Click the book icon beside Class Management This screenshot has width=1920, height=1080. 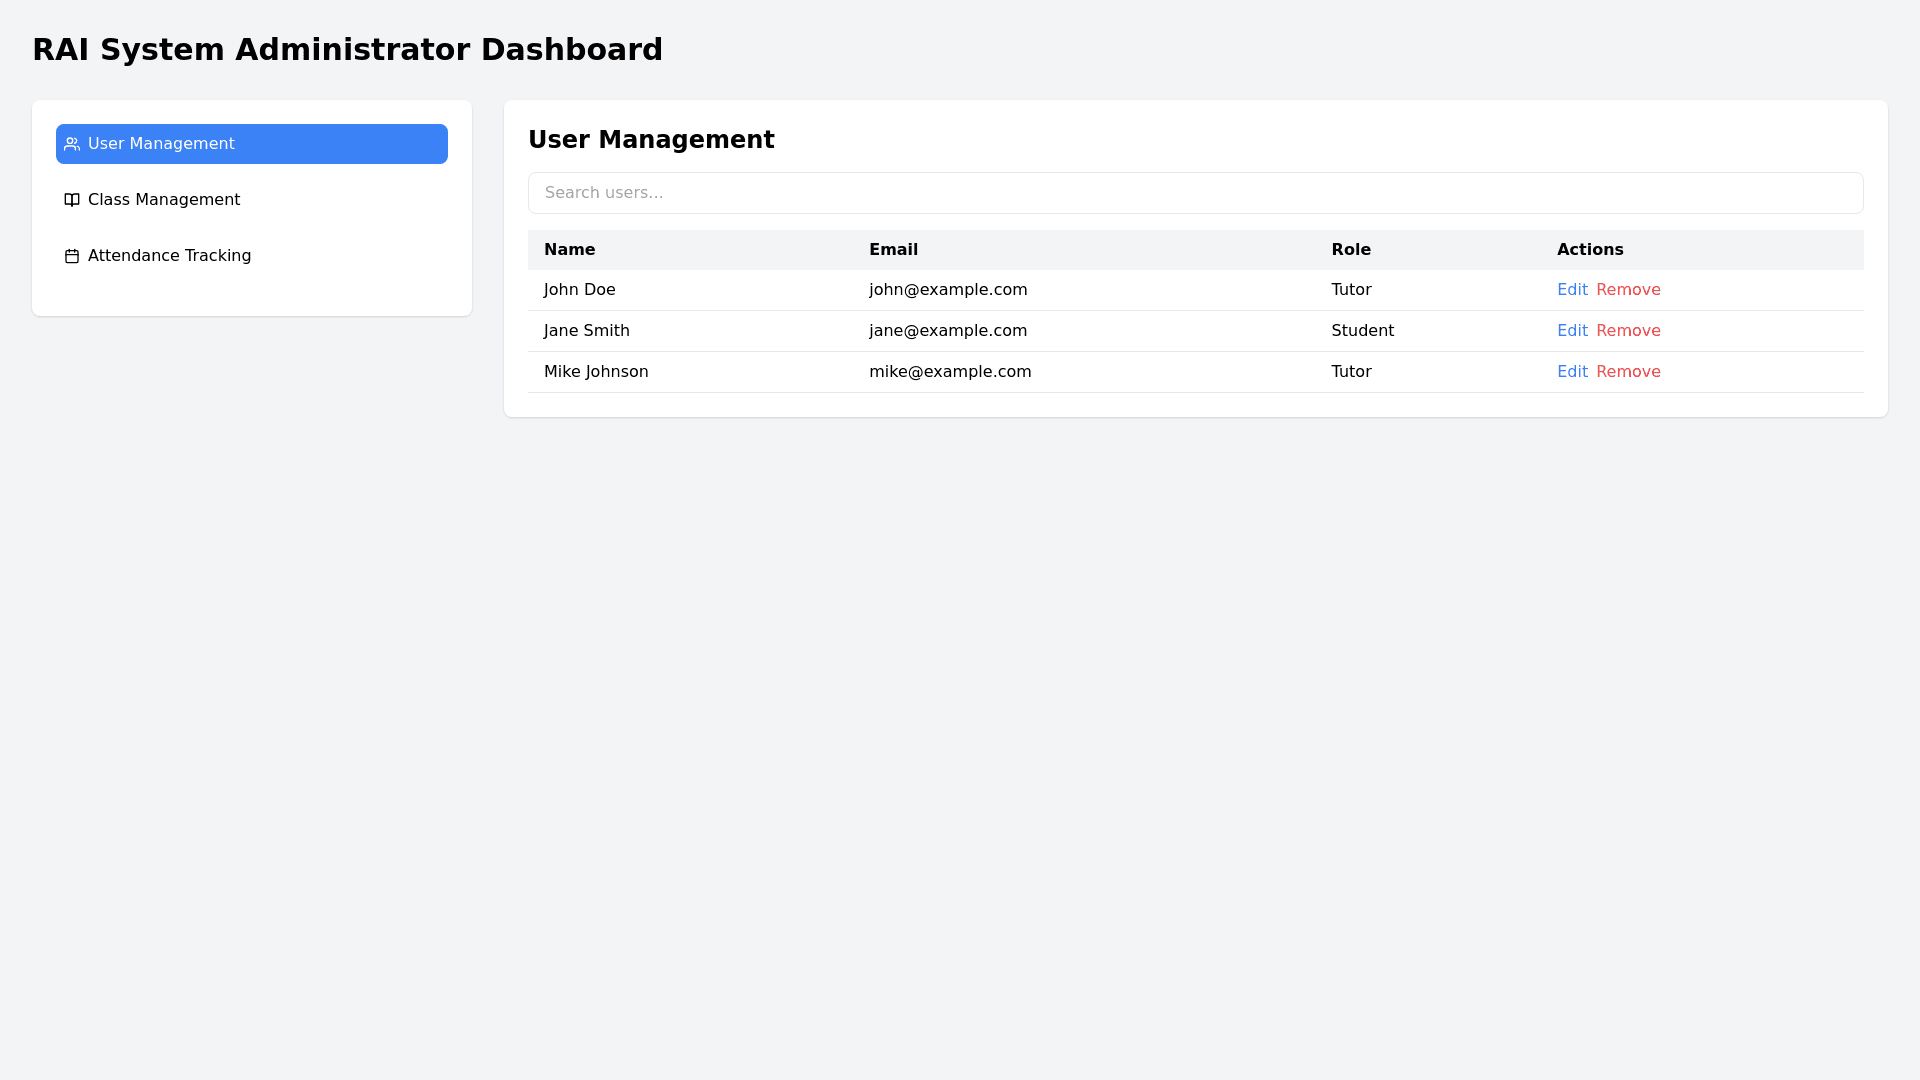72,200
